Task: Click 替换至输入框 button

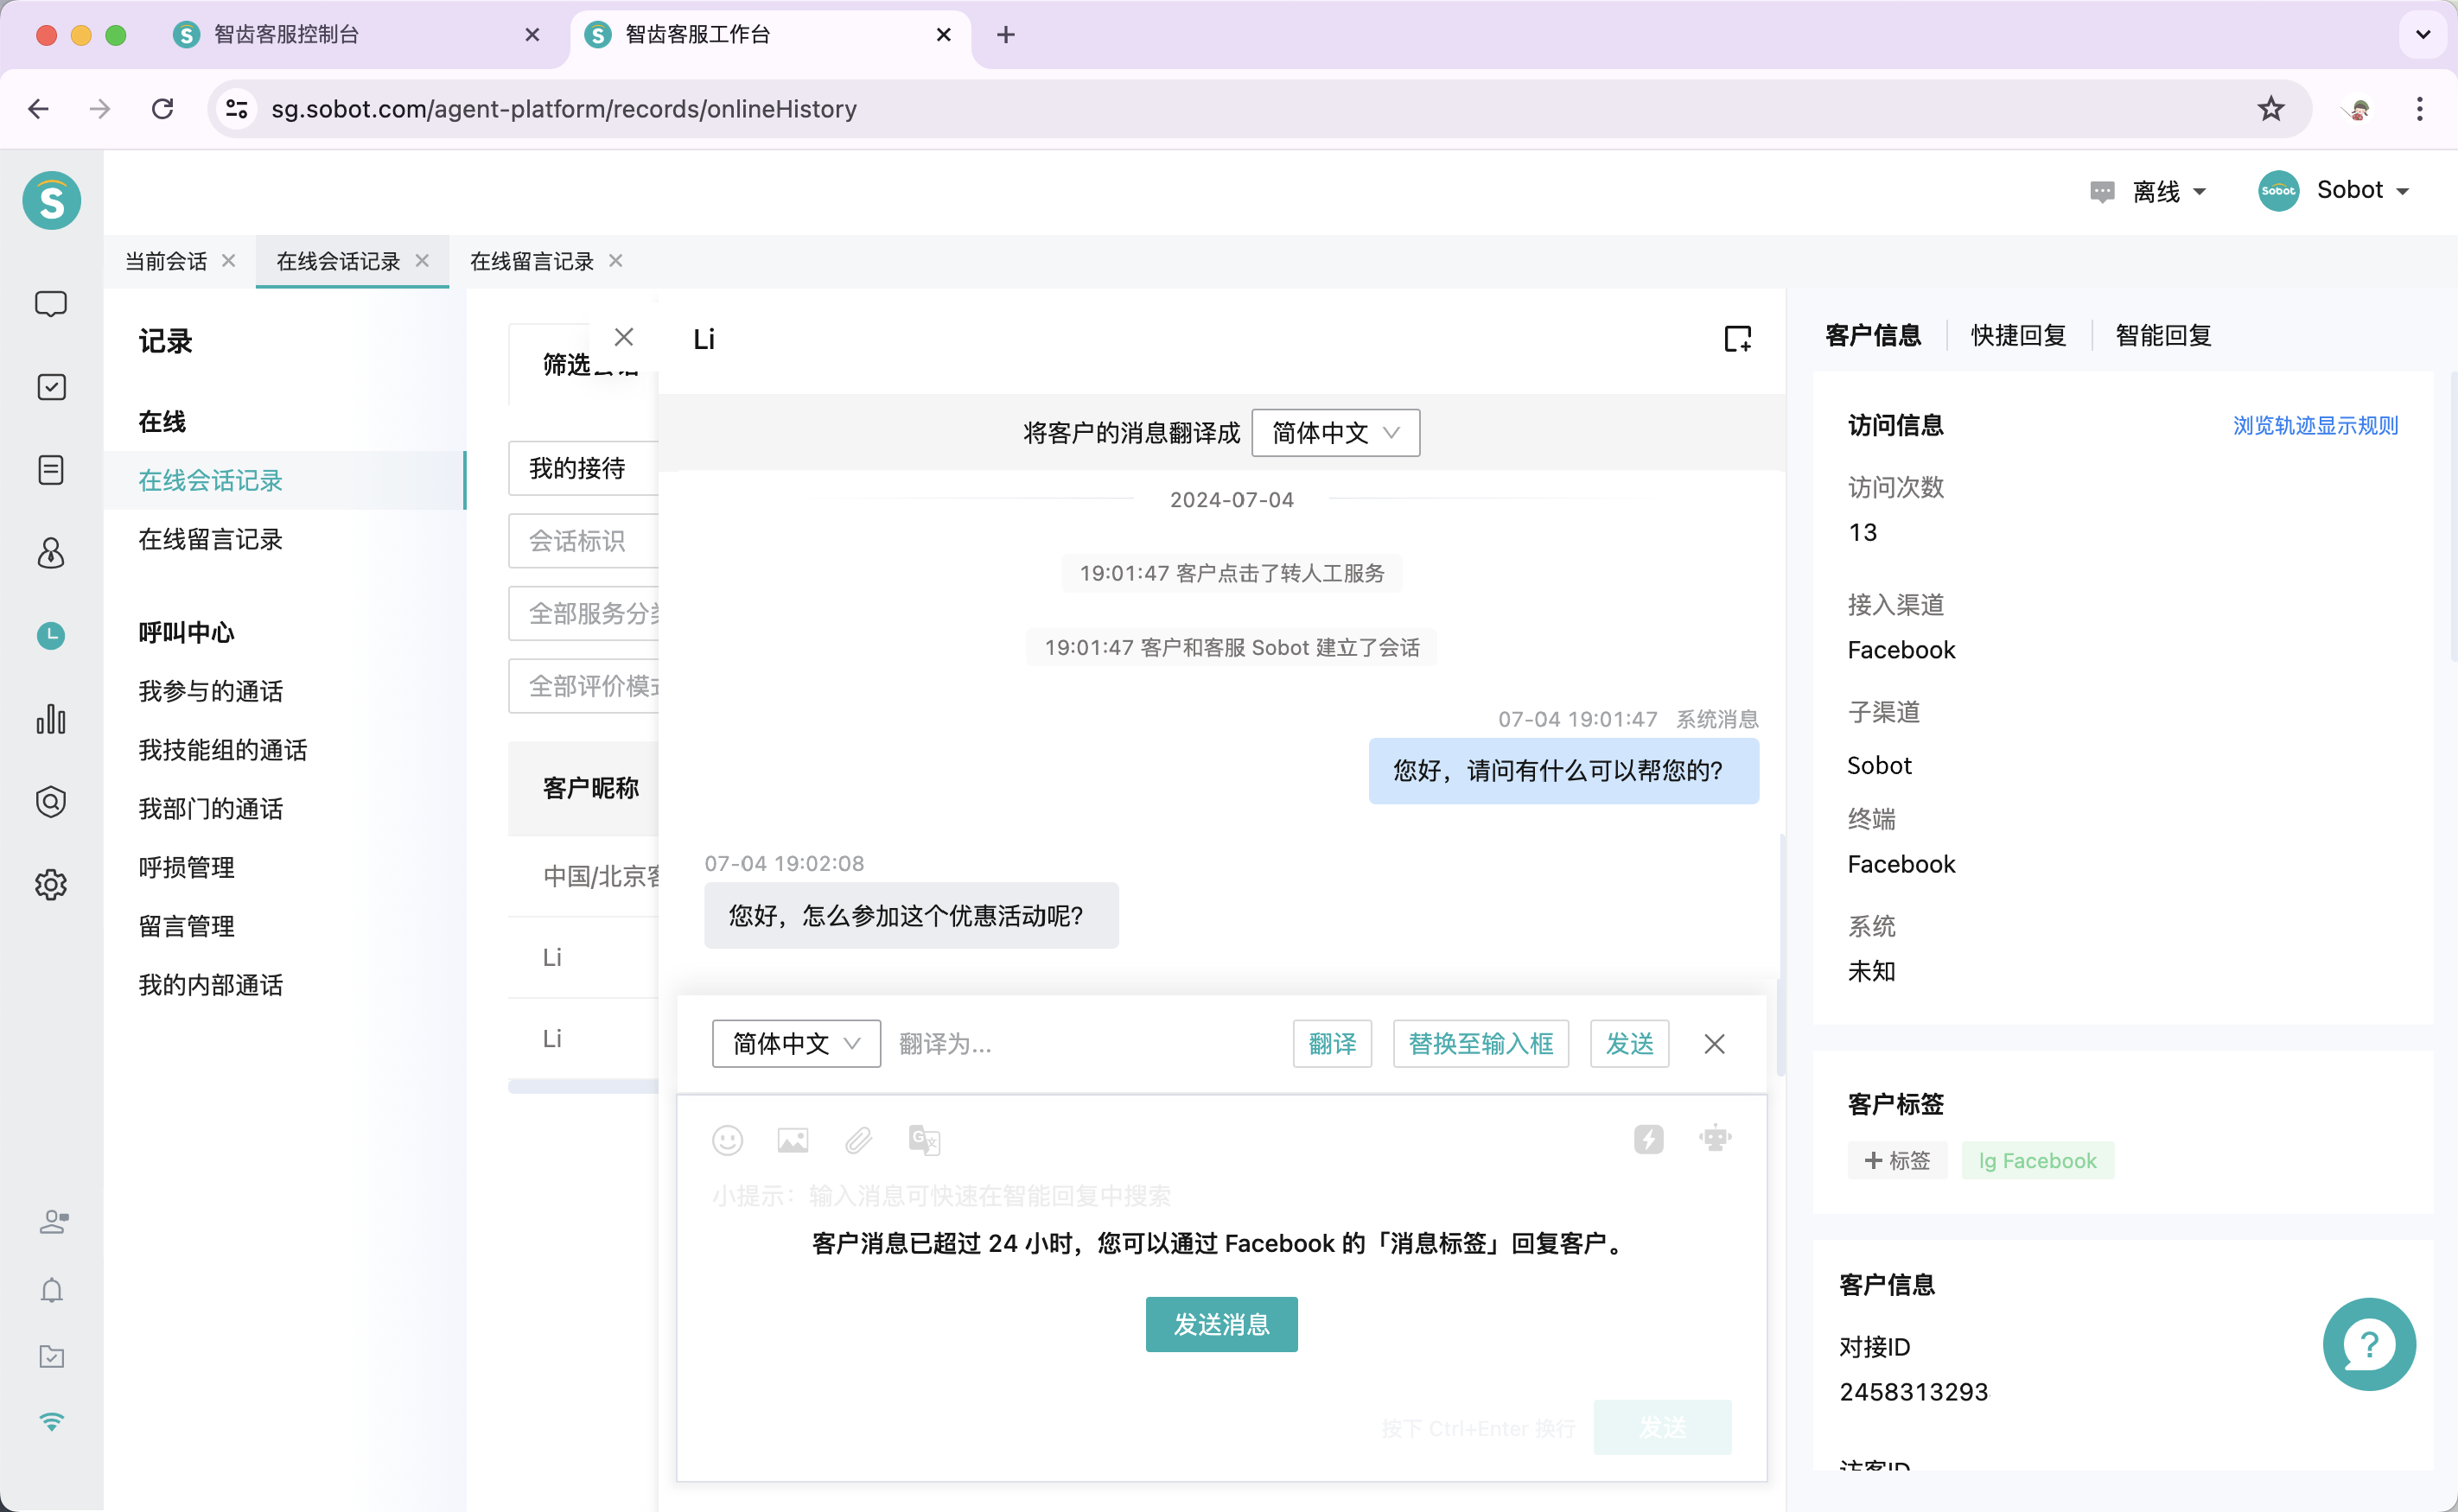Action: (1481, 1044)
